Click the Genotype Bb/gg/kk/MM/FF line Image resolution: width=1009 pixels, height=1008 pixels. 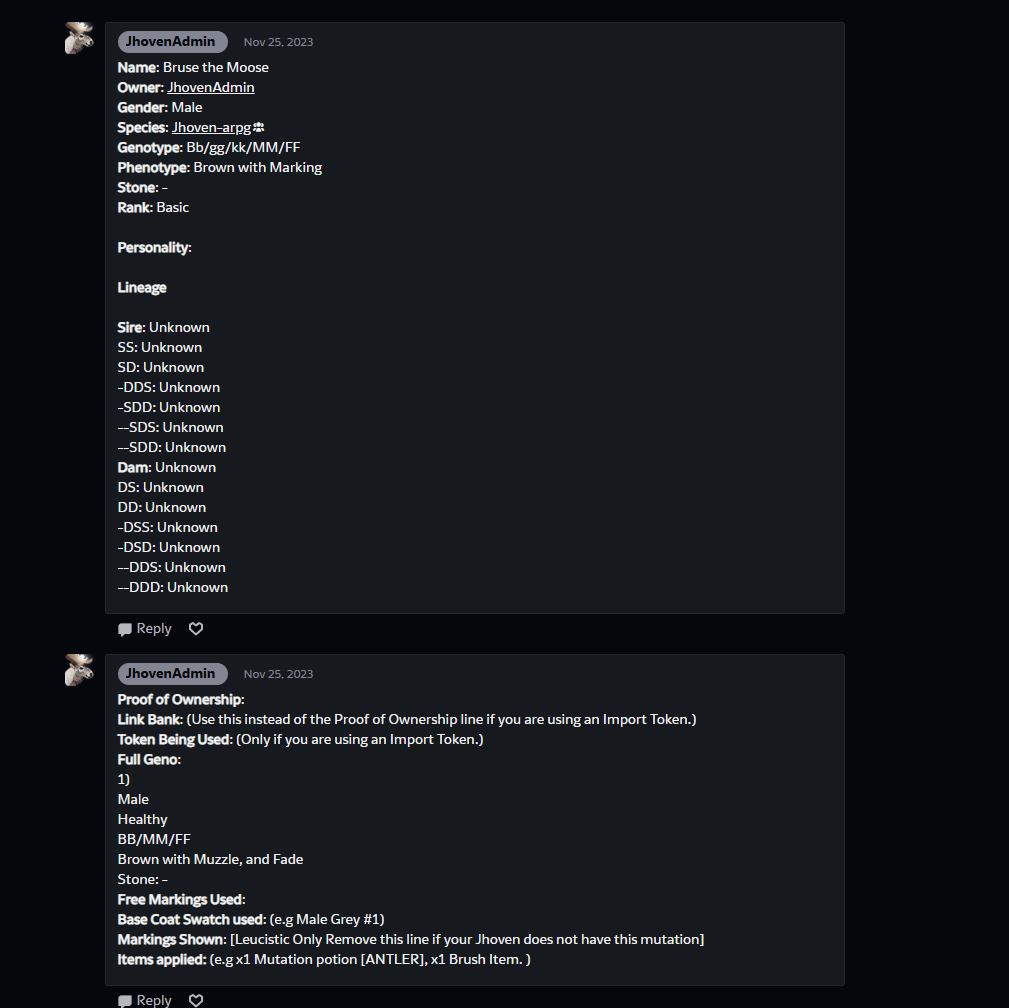coord(209,147)
